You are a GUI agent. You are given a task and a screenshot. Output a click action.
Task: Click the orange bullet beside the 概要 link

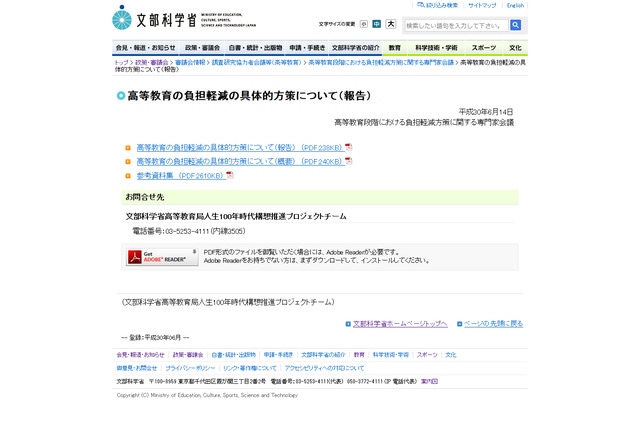[x=128, y=162]
